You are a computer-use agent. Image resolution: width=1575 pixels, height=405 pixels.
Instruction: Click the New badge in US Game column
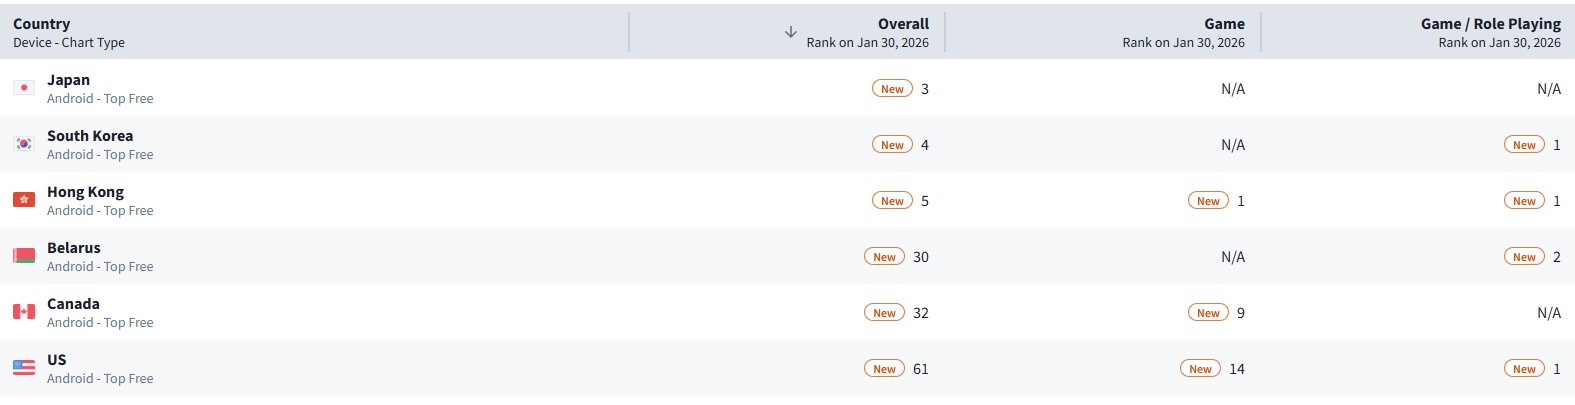pos(1200,369)
